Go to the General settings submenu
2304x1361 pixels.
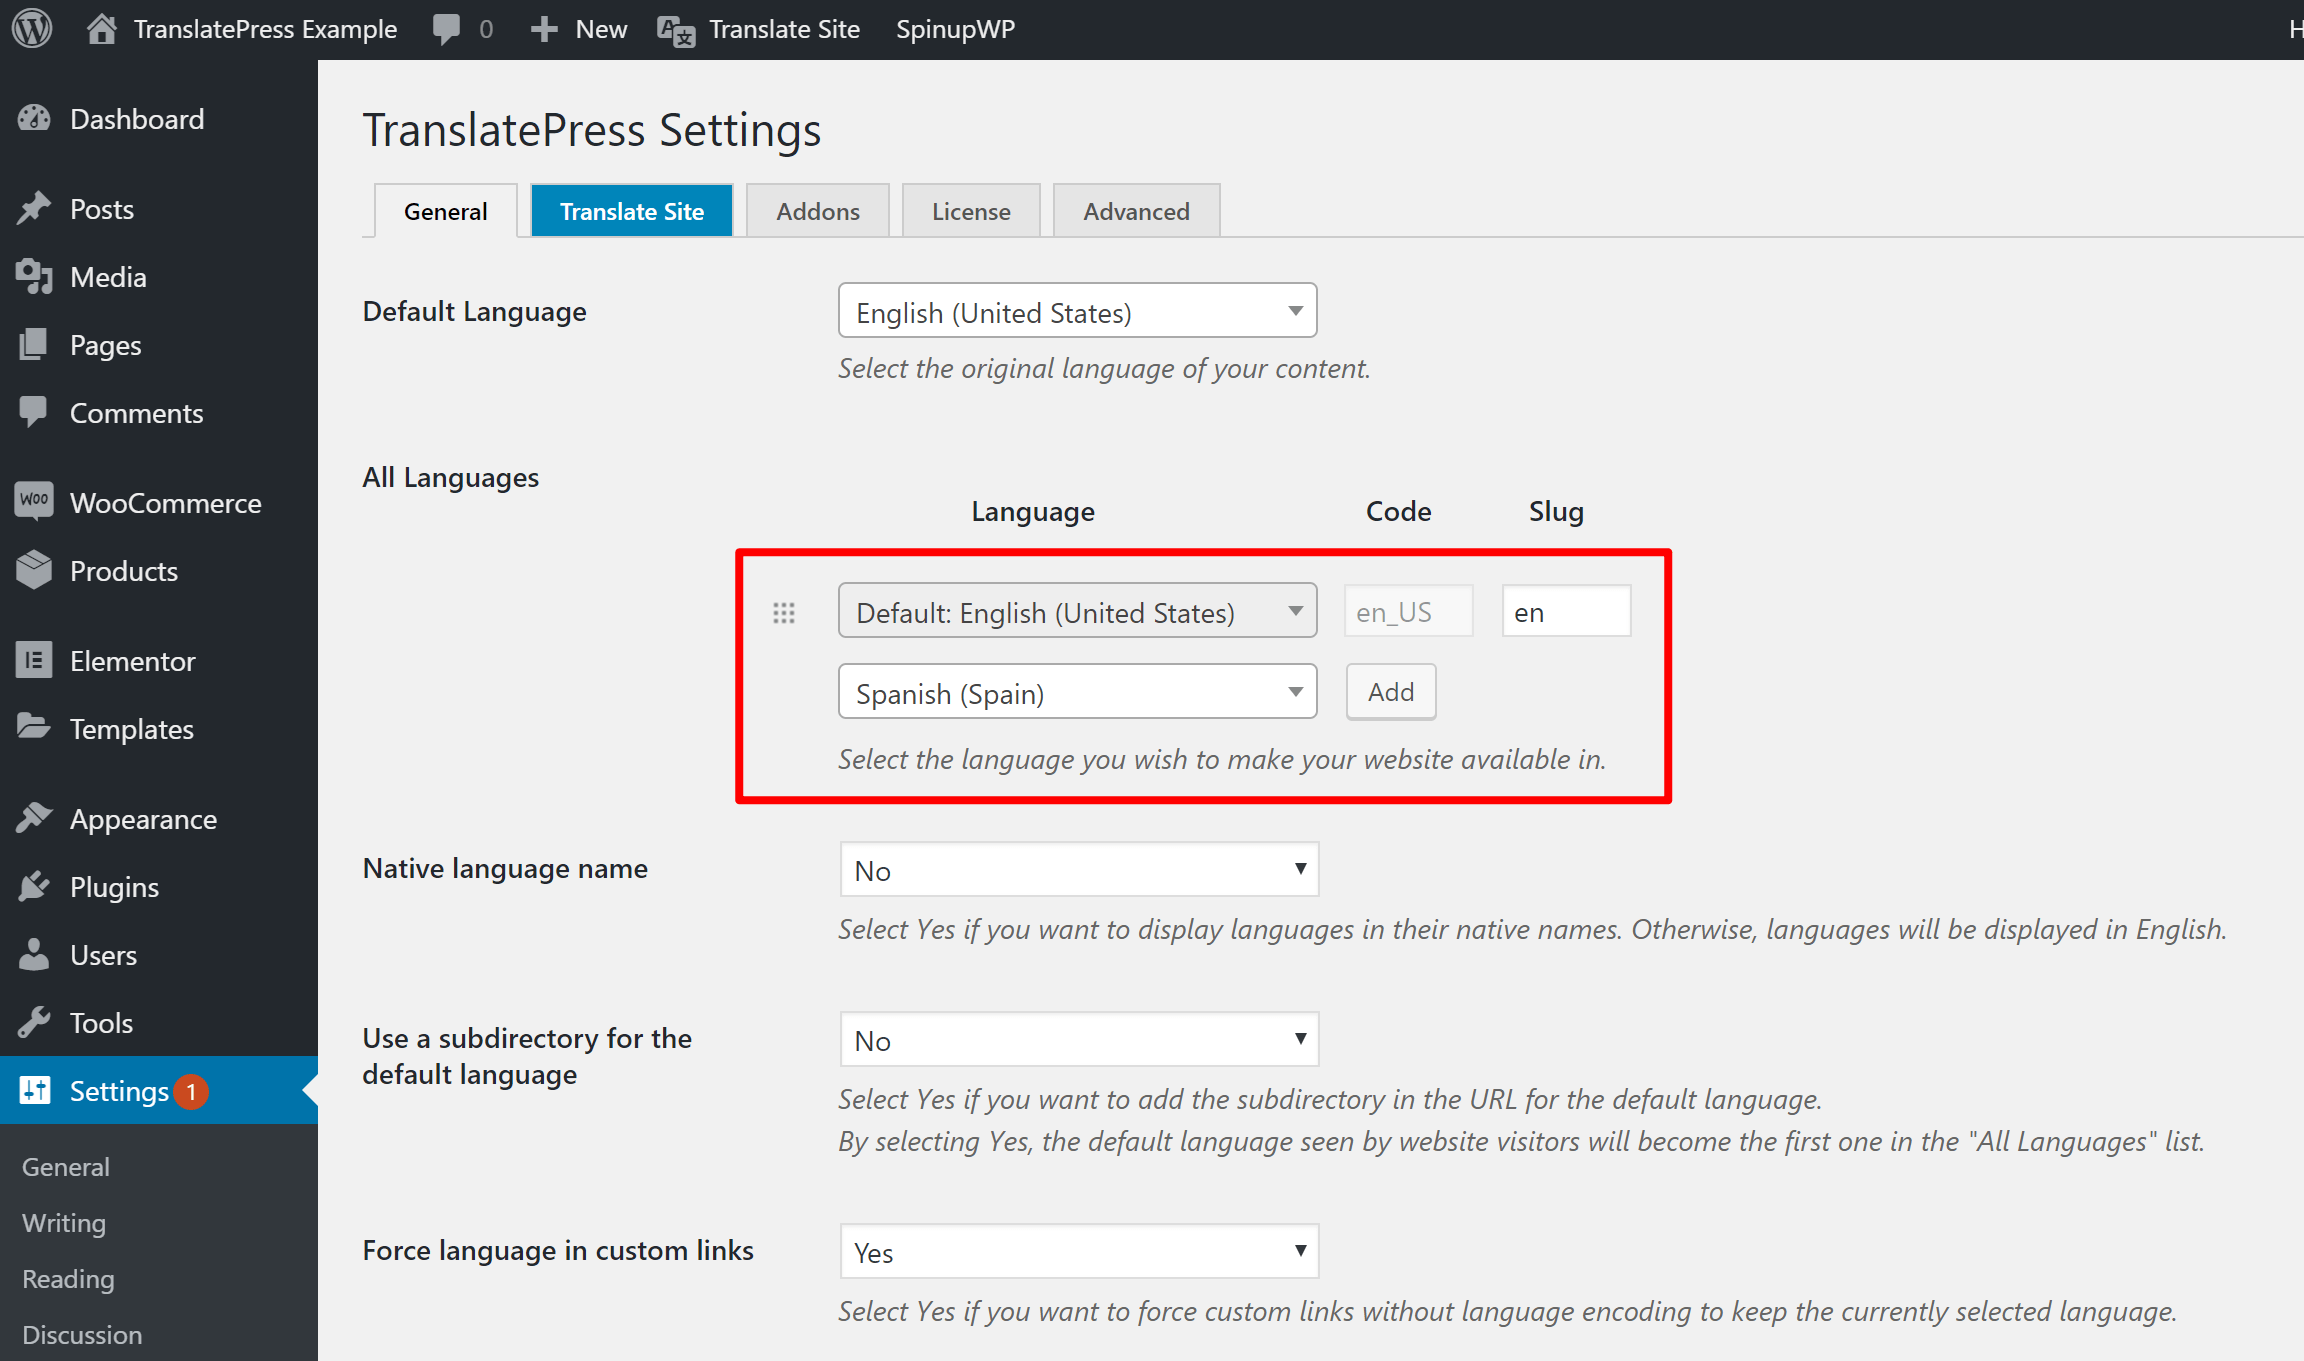66,1167
